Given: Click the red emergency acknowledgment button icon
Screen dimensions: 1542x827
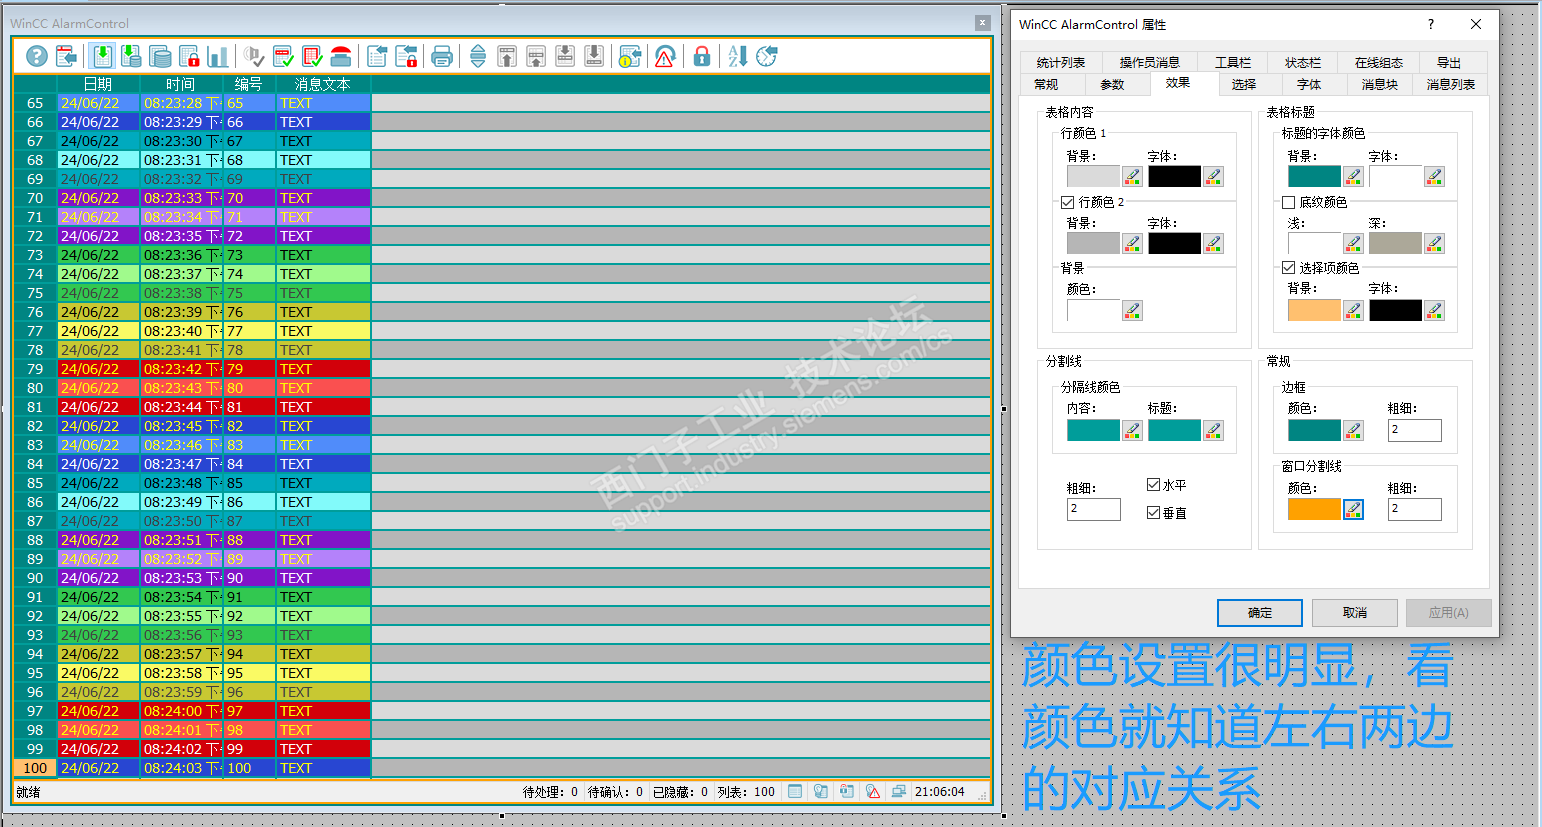Looking at the screenshot, I should pos(341,57).
